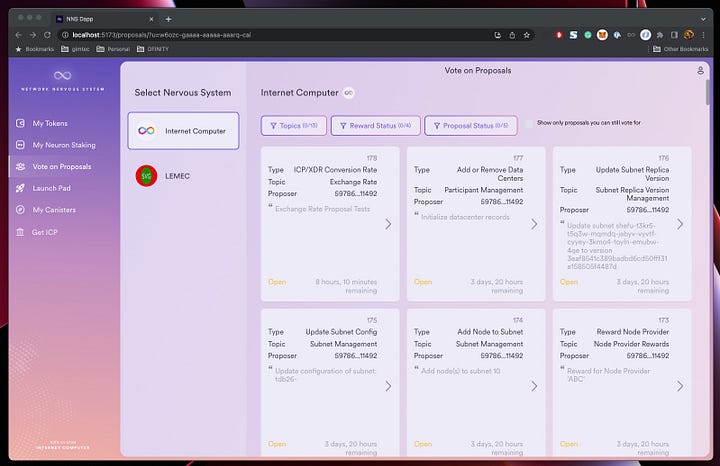
Task: Open proposal 178 via its chevron arrow
Action: [x=388, y=224]
